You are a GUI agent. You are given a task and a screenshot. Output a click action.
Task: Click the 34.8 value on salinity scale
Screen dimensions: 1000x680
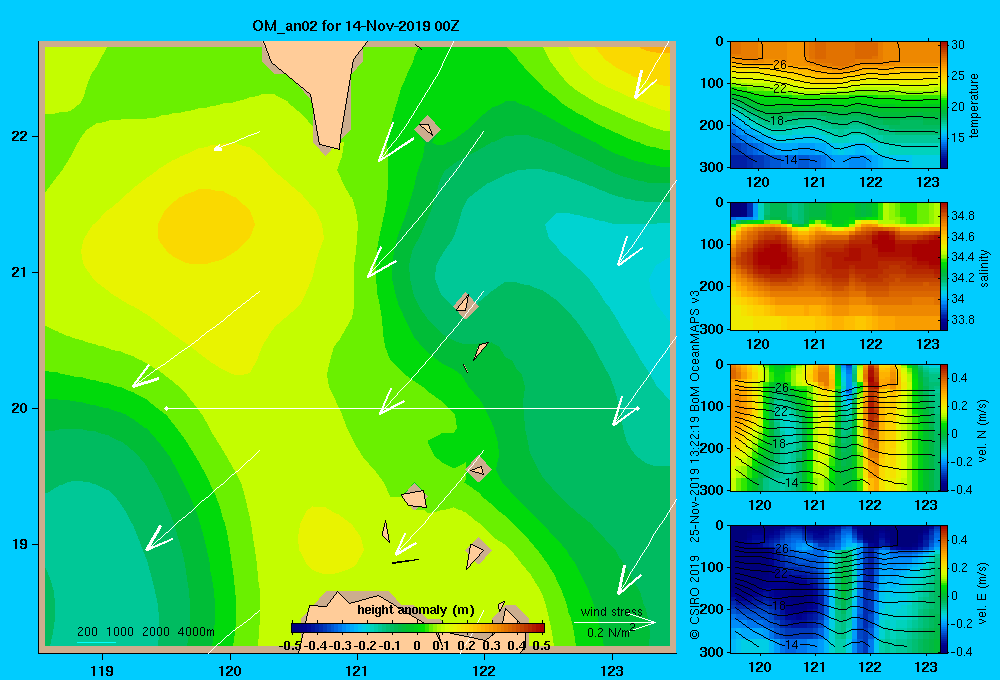[963, 216]
